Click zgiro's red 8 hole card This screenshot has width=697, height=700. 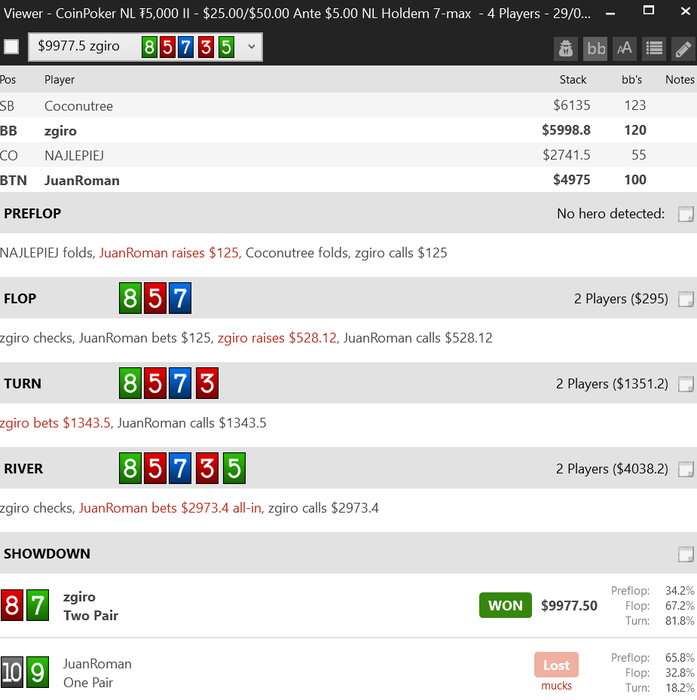pos(12,605)
